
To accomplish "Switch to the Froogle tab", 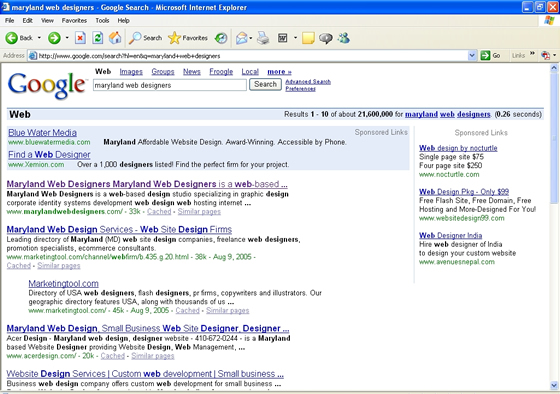I will 221,72.
